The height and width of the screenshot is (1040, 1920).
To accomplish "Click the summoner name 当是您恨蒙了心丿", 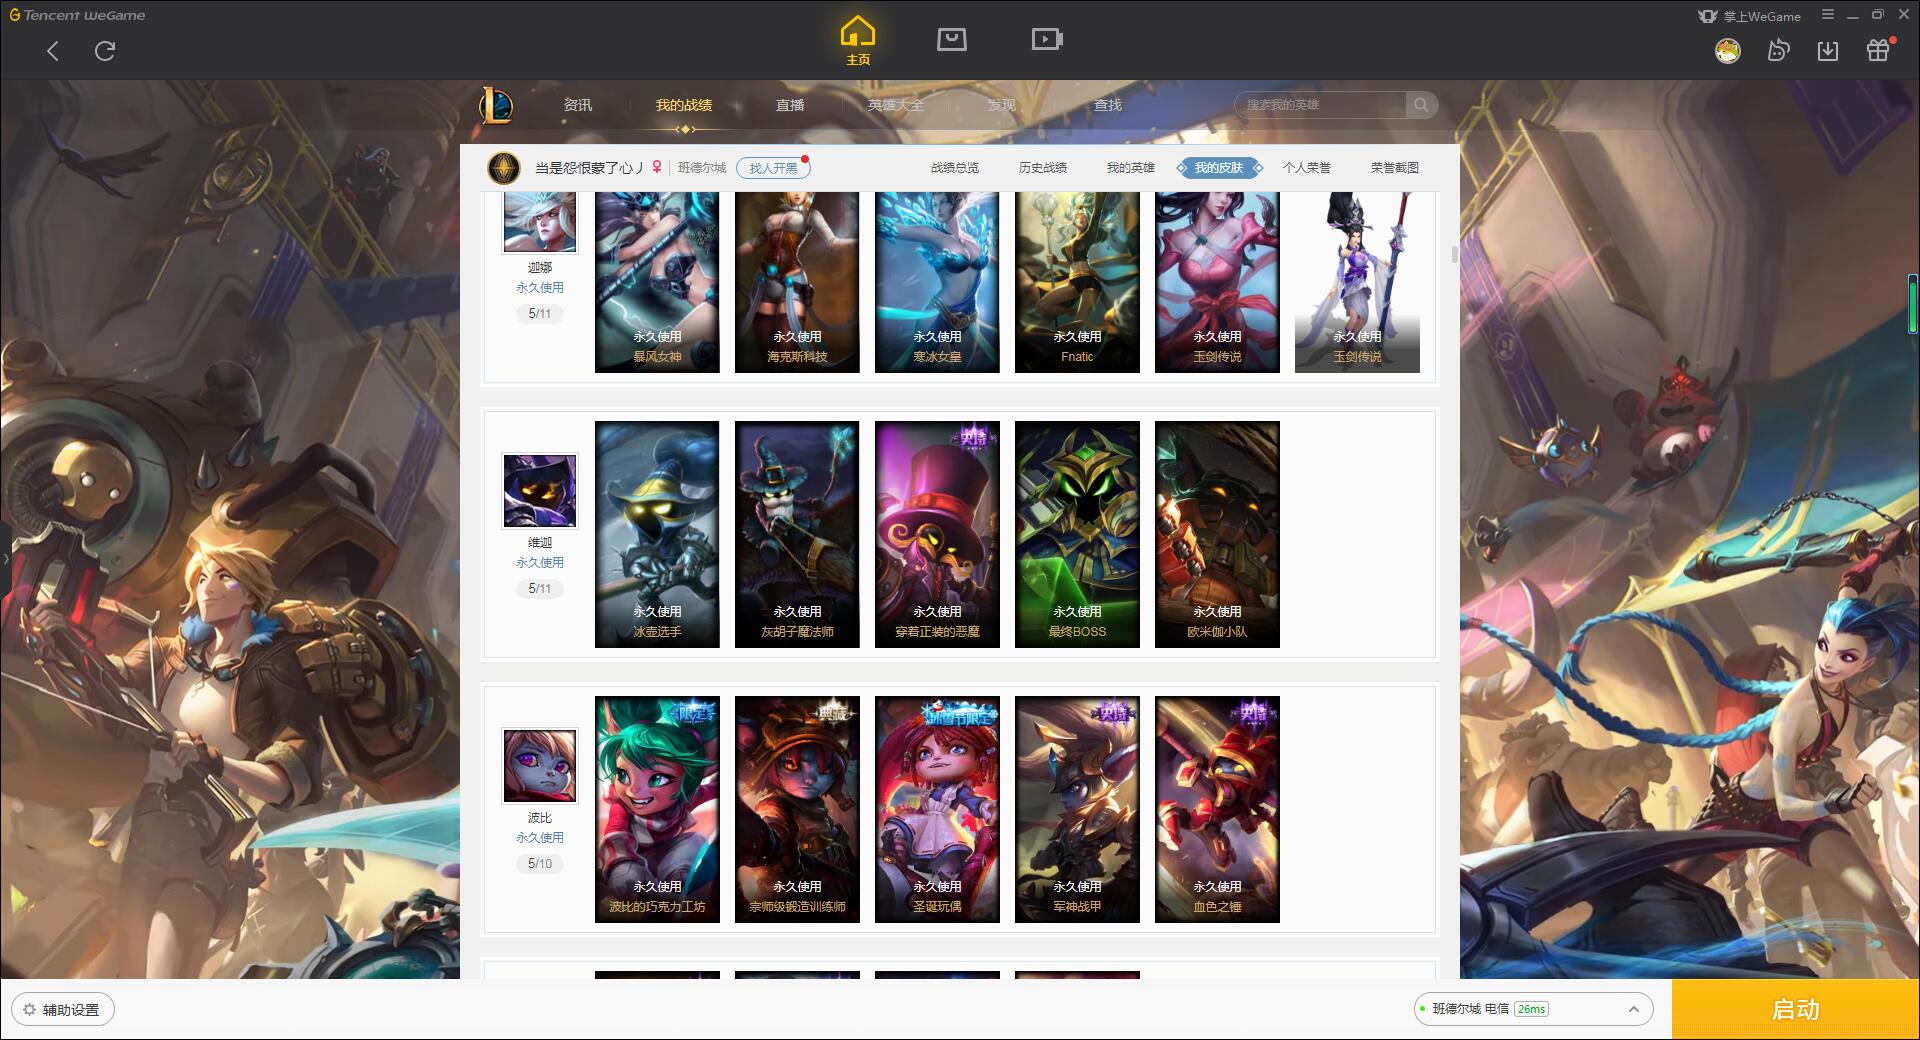I will tap(589, 168).
